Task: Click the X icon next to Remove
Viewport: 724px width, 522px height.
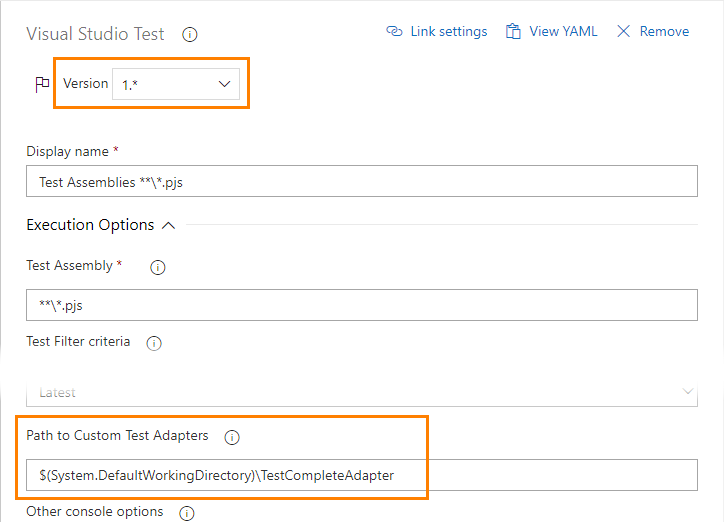Action: [624, 32]
